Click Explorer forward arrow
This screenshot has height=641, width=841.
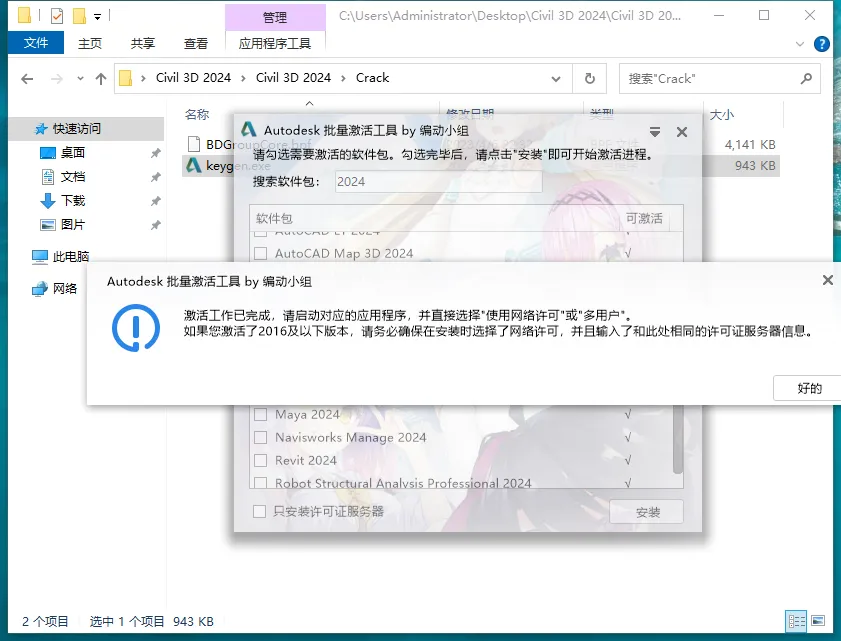56,79
